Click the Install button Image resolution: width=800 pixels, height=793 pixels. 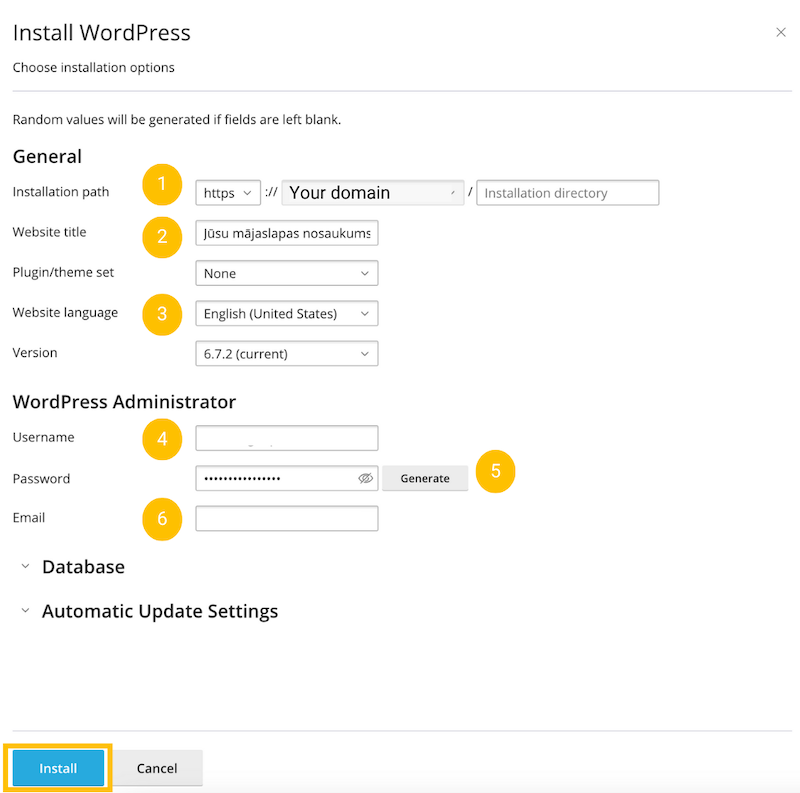click(57, 768)
